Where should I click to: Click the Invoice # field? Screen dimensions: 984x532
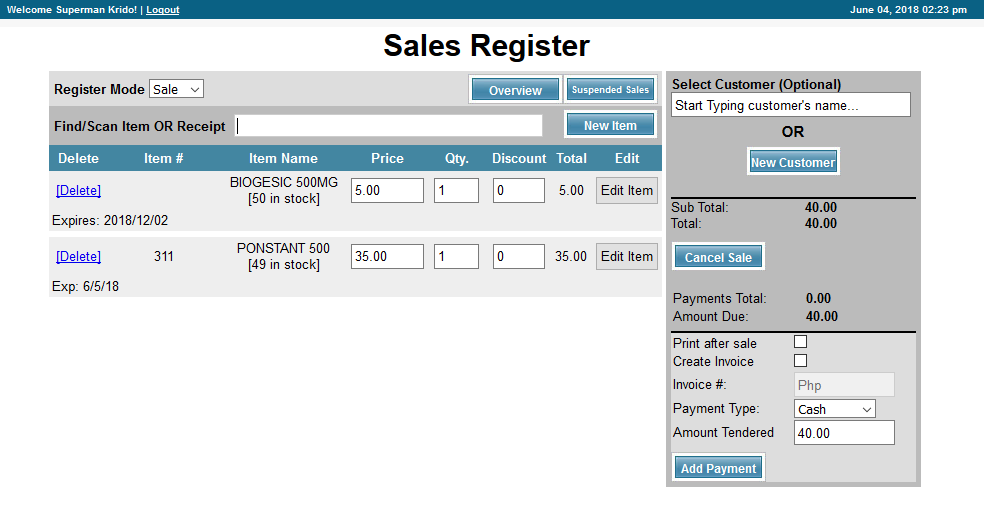844,385
